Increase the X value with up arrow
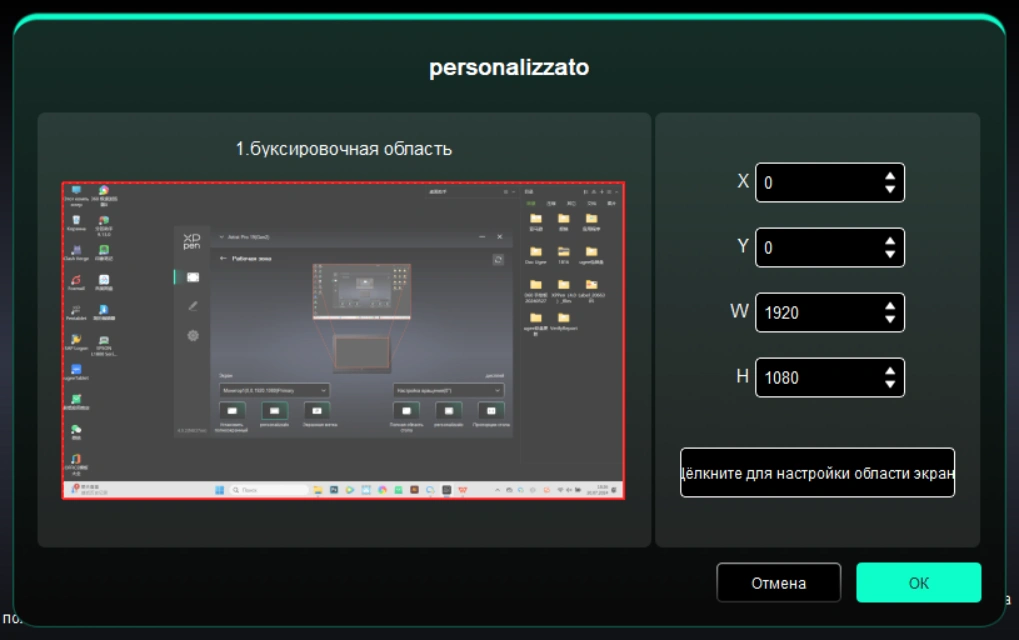 (x=889, y=176)
